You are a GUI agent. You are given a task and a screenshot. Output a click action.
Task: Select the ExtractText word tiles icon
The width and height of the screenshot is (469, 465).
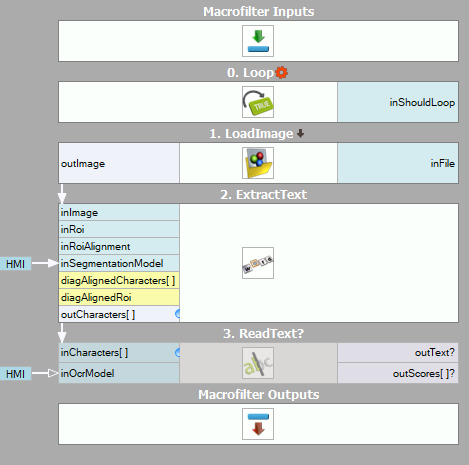[258, 263]
